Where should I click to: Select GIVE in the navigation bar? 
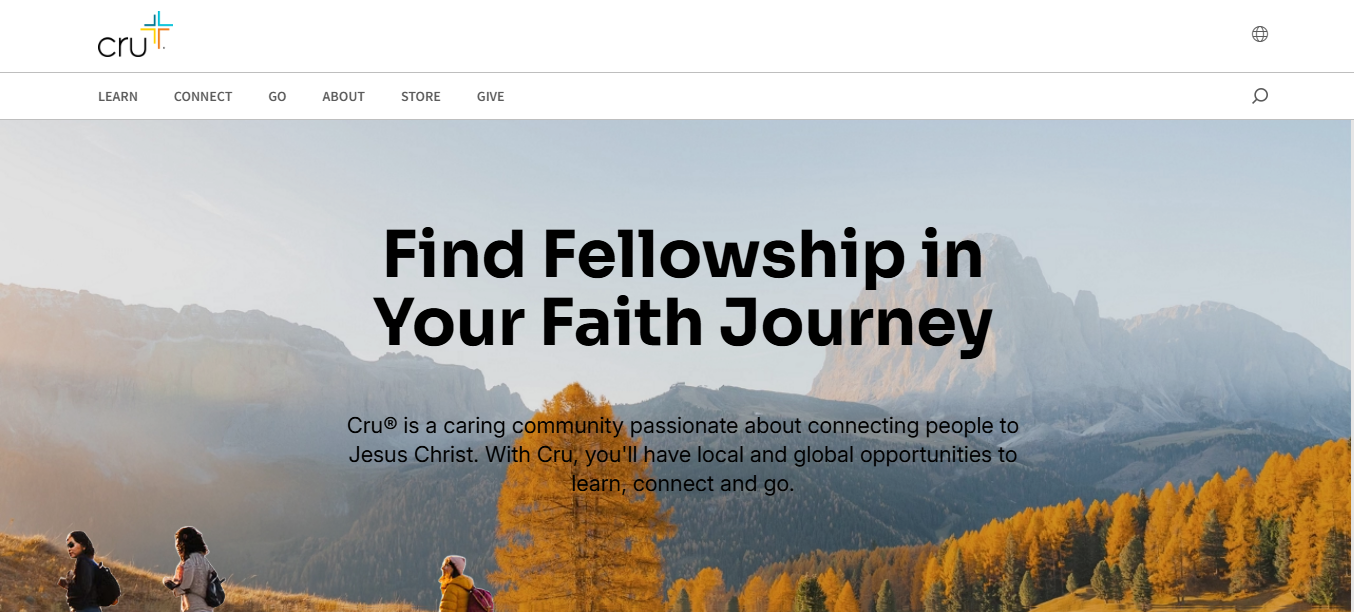point(490,97)
